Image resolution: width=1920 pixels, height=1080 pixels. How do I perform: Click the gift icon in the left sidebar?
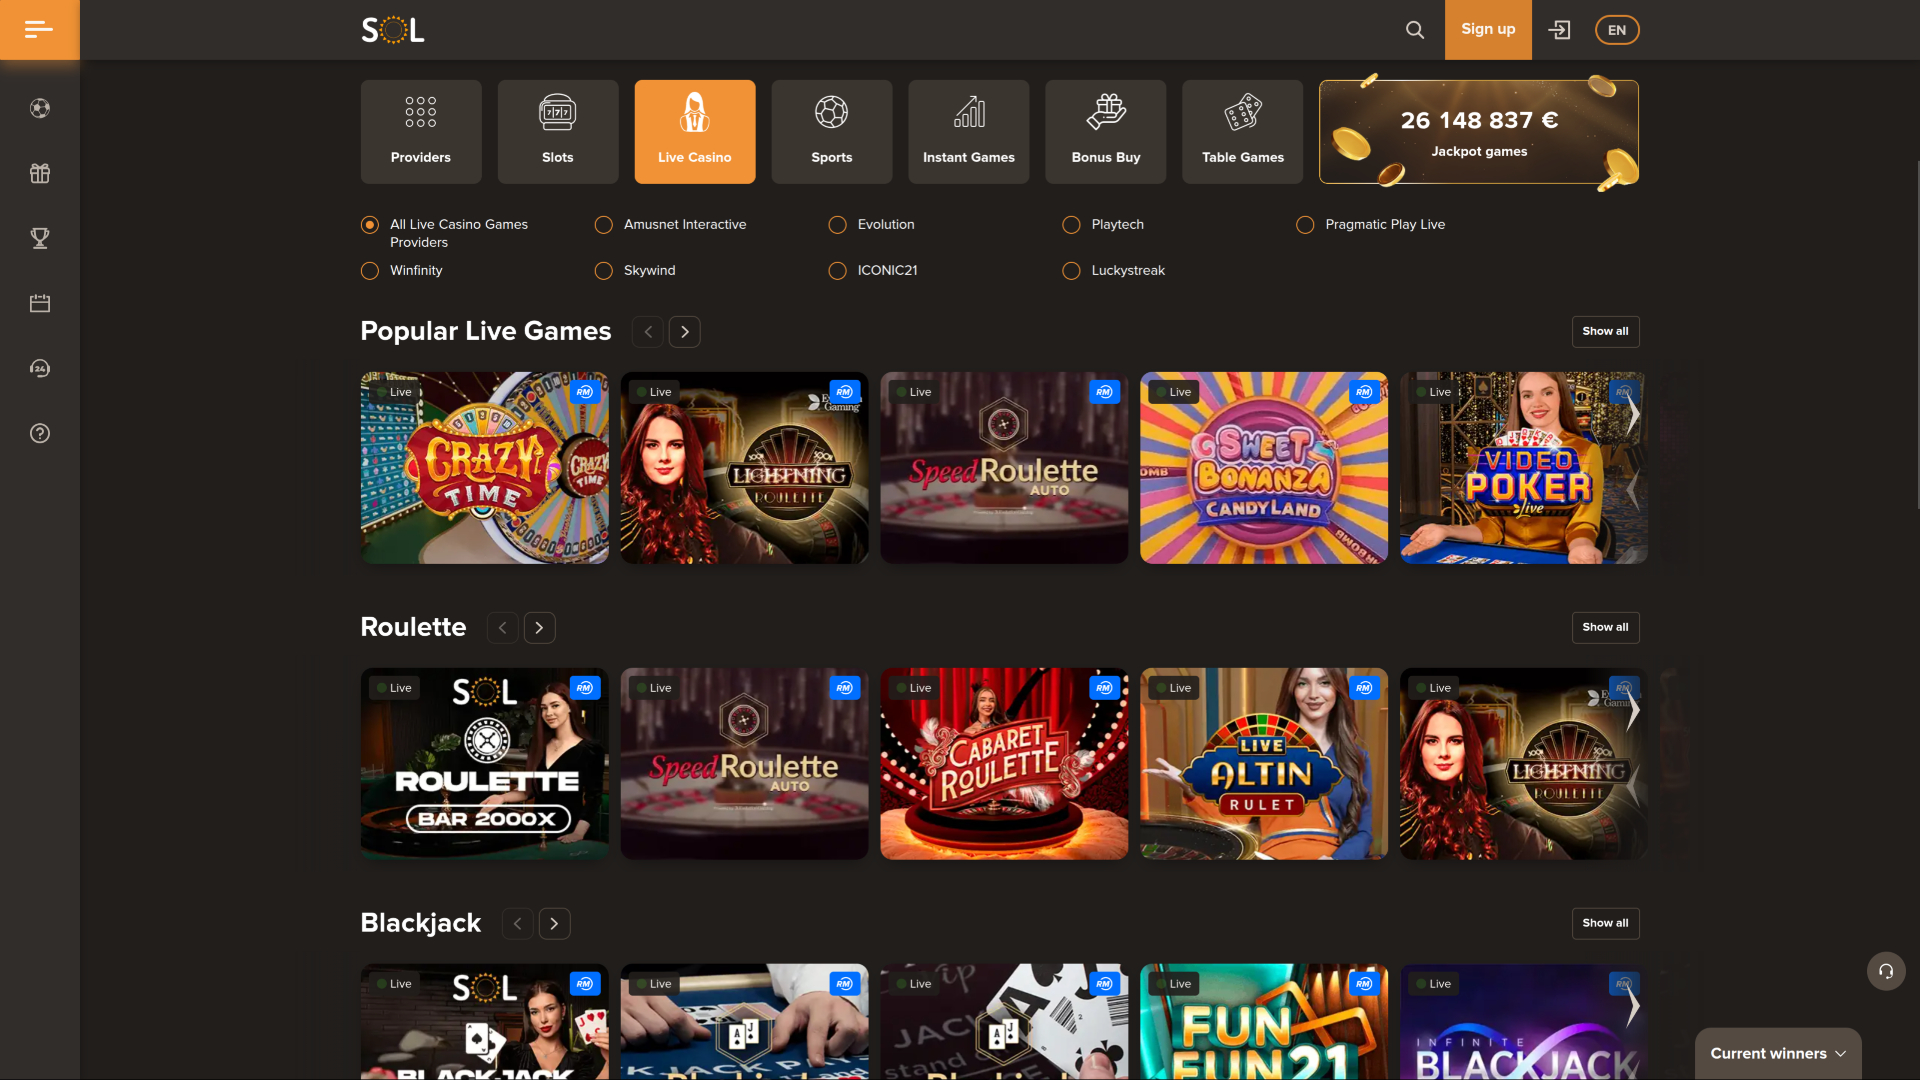point(39,173)
